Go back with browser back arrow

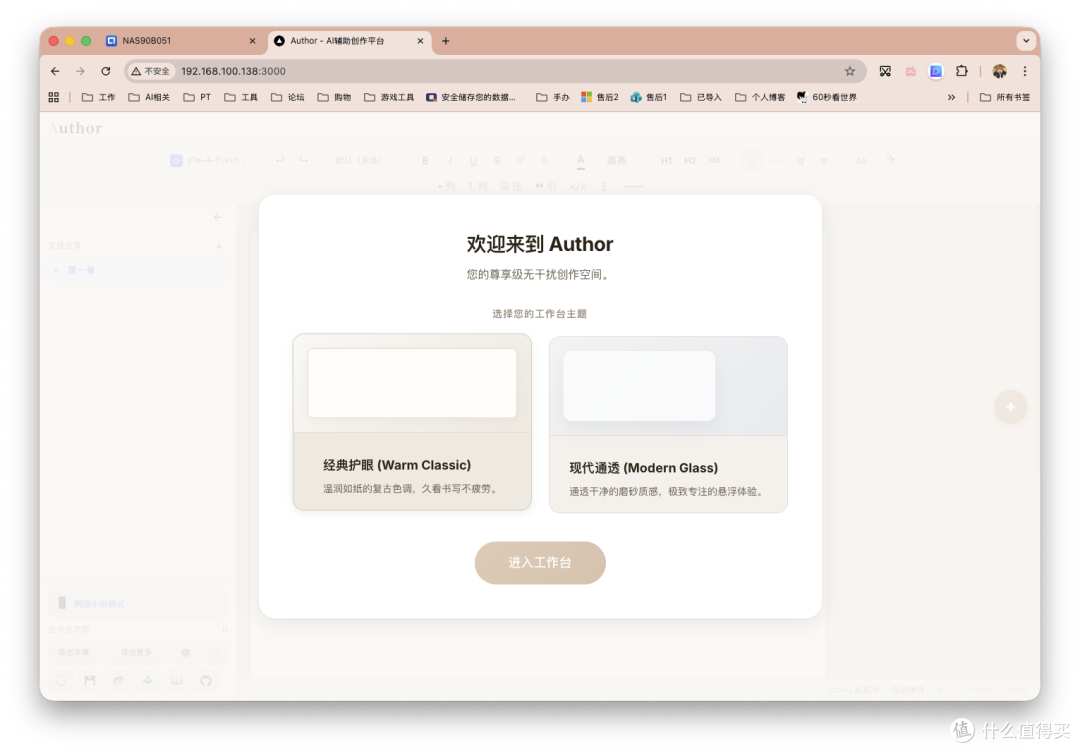pyautogui.click(x=55, y=71)
